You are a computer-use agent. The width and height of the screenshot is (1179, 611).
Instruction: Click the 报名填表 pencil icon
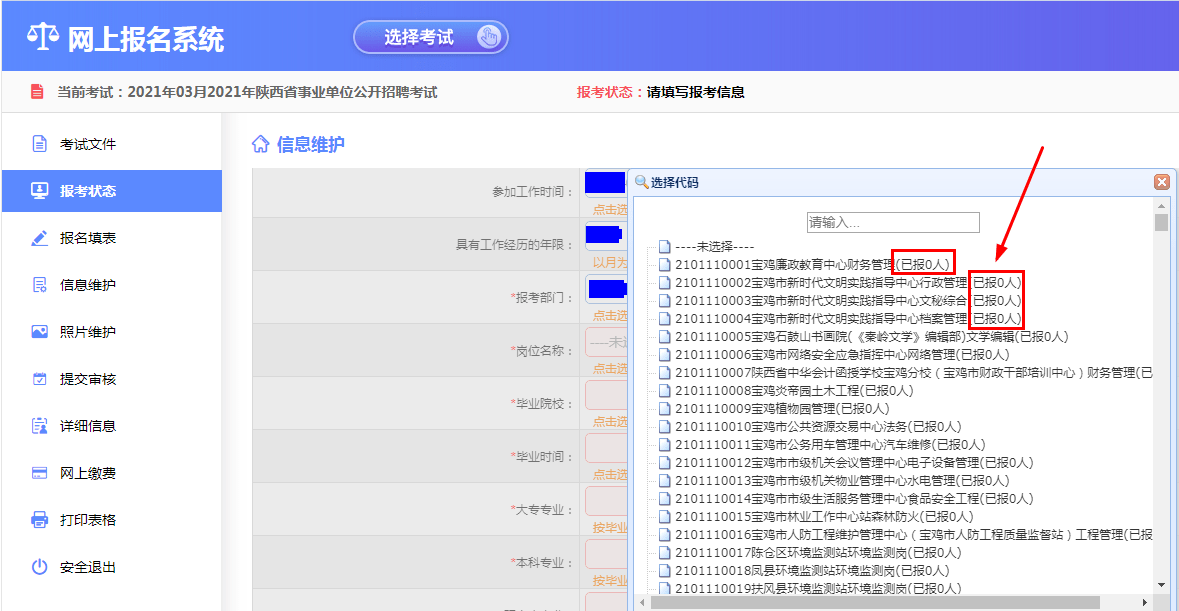click(x=39, y=238)
